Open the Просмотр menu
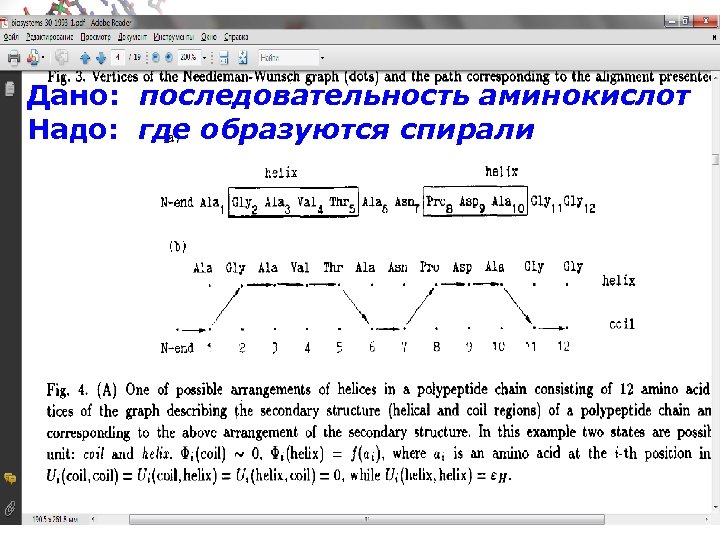The image size is (720, 540). click(x=96, y=37)
